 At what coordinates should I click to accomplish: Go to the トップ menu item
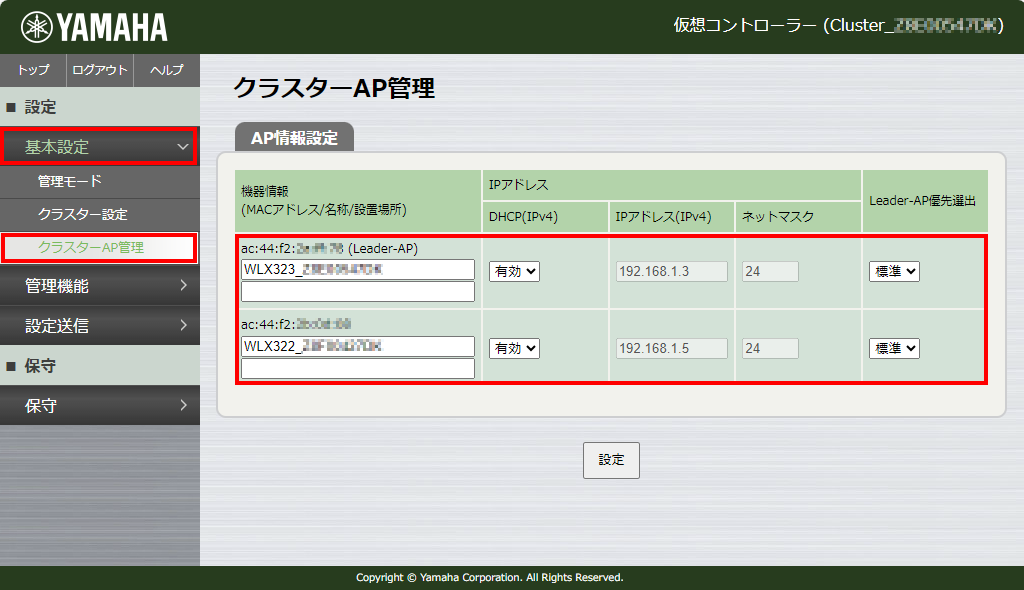(x=32, y=70)
